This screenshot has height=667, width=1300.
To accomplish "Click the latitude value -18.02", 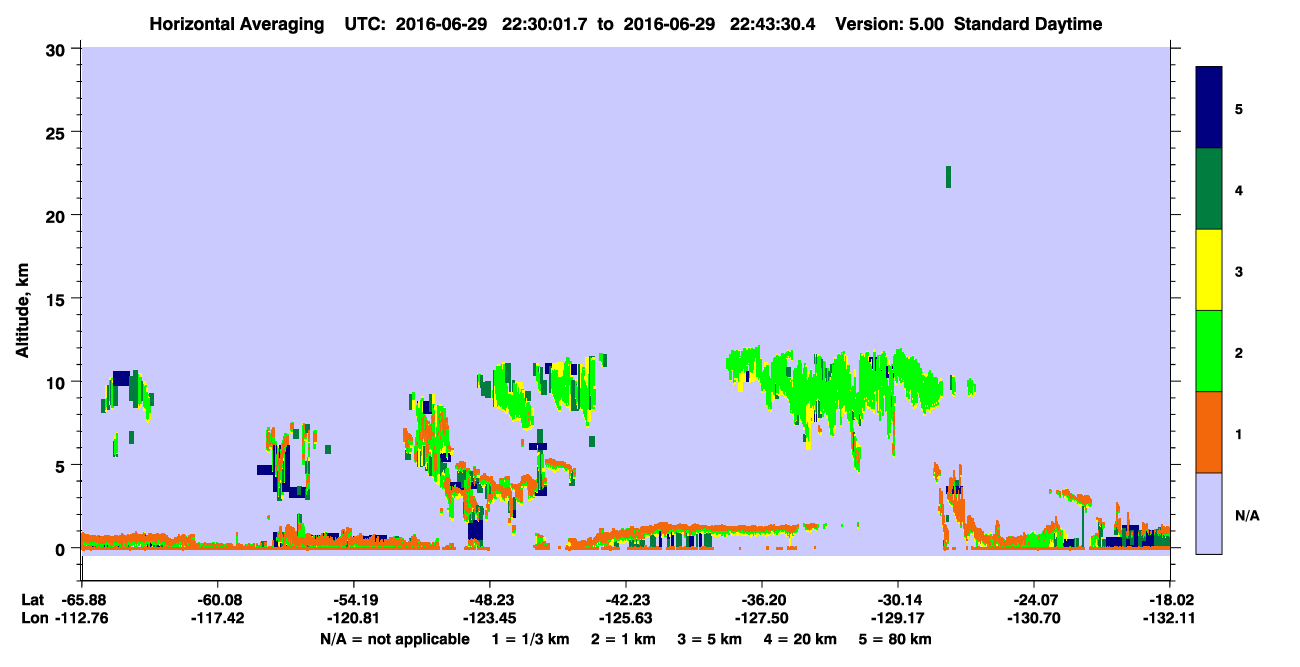I will tap(1170, 600).
